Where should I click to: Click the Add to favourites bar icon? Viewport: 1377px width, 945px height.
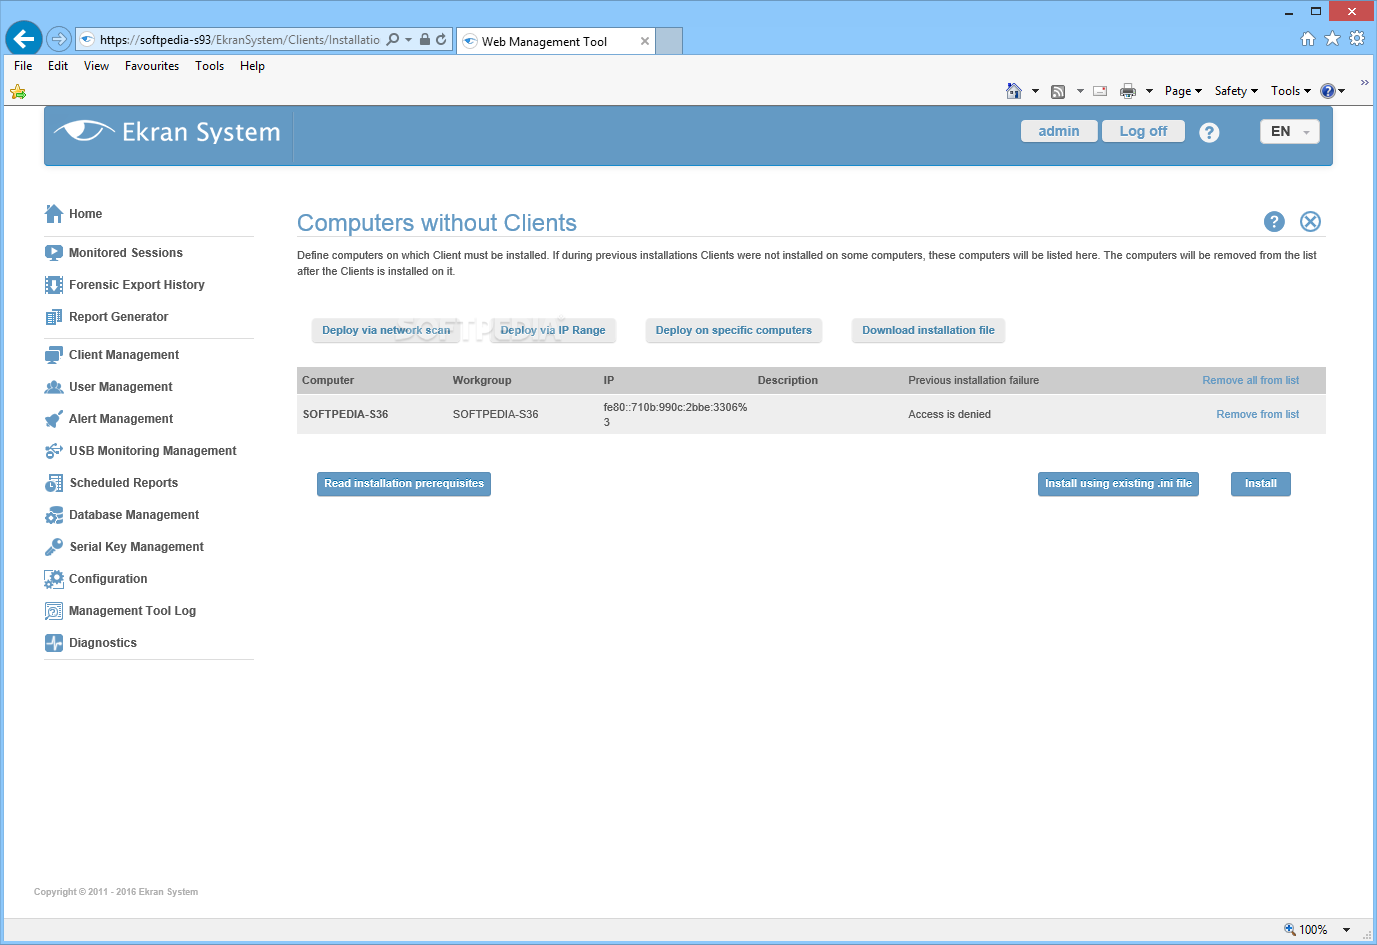[x=18, y=92]
